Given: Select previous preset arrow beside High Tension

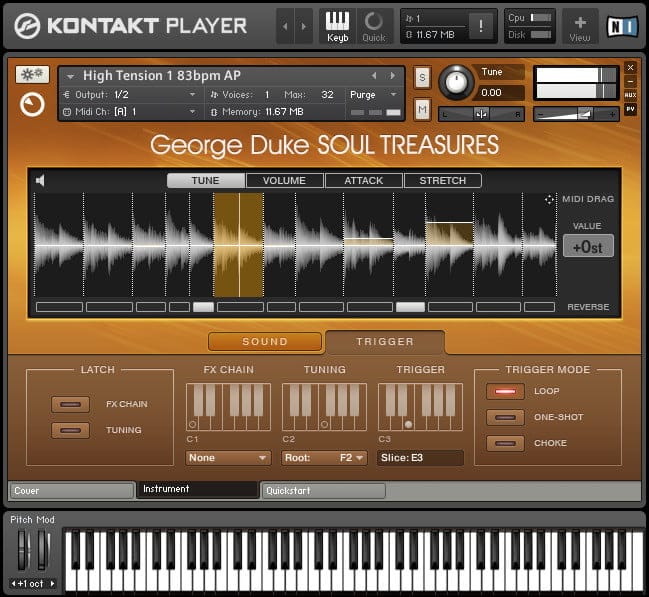Looking at the screenshot, I should pos(374,76).
